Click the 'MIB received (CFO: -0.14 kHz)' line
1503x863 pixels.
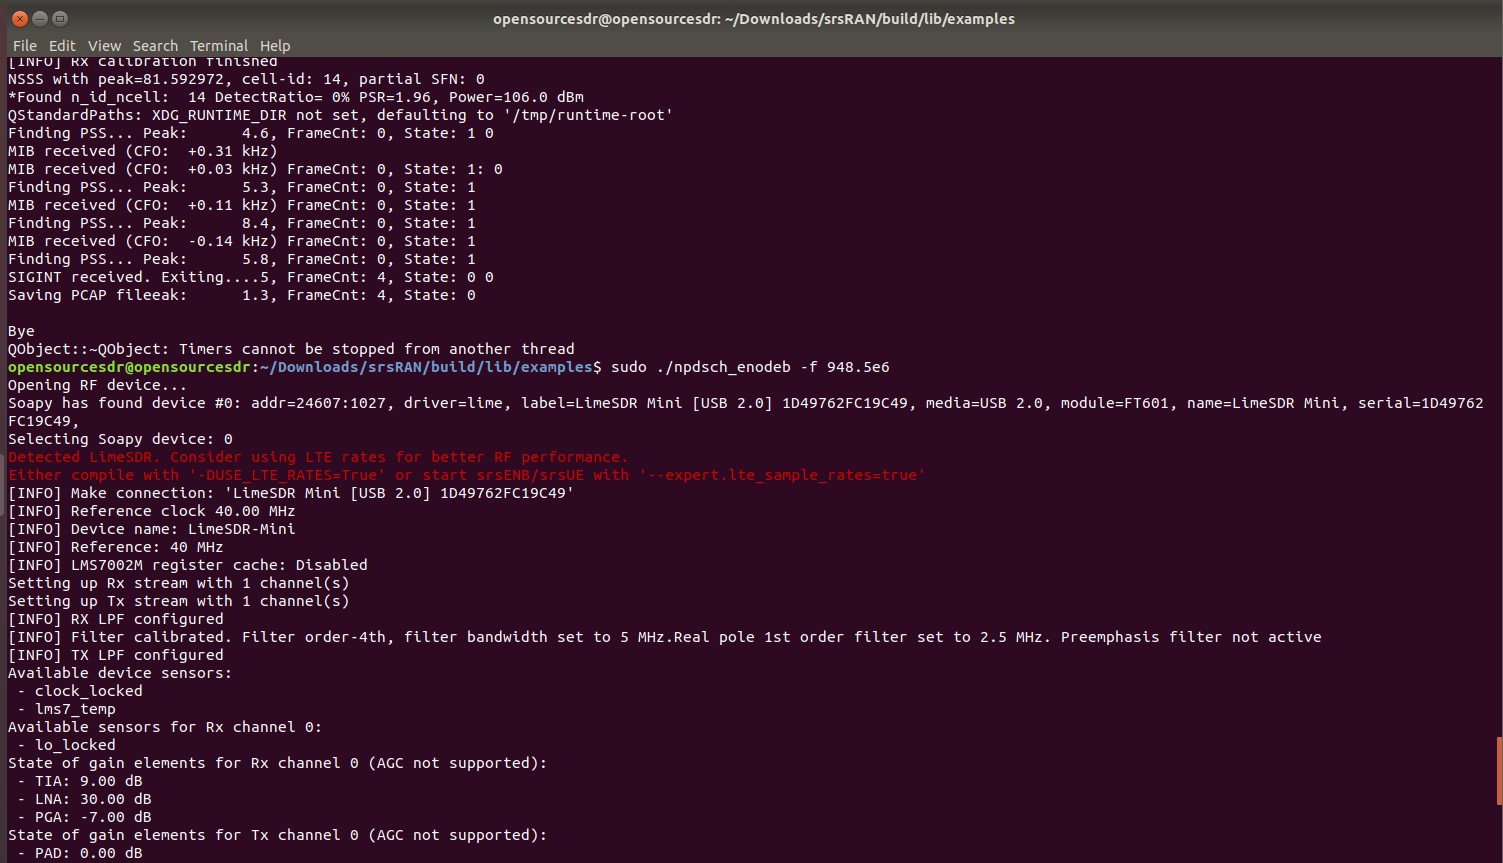point(242,241)
